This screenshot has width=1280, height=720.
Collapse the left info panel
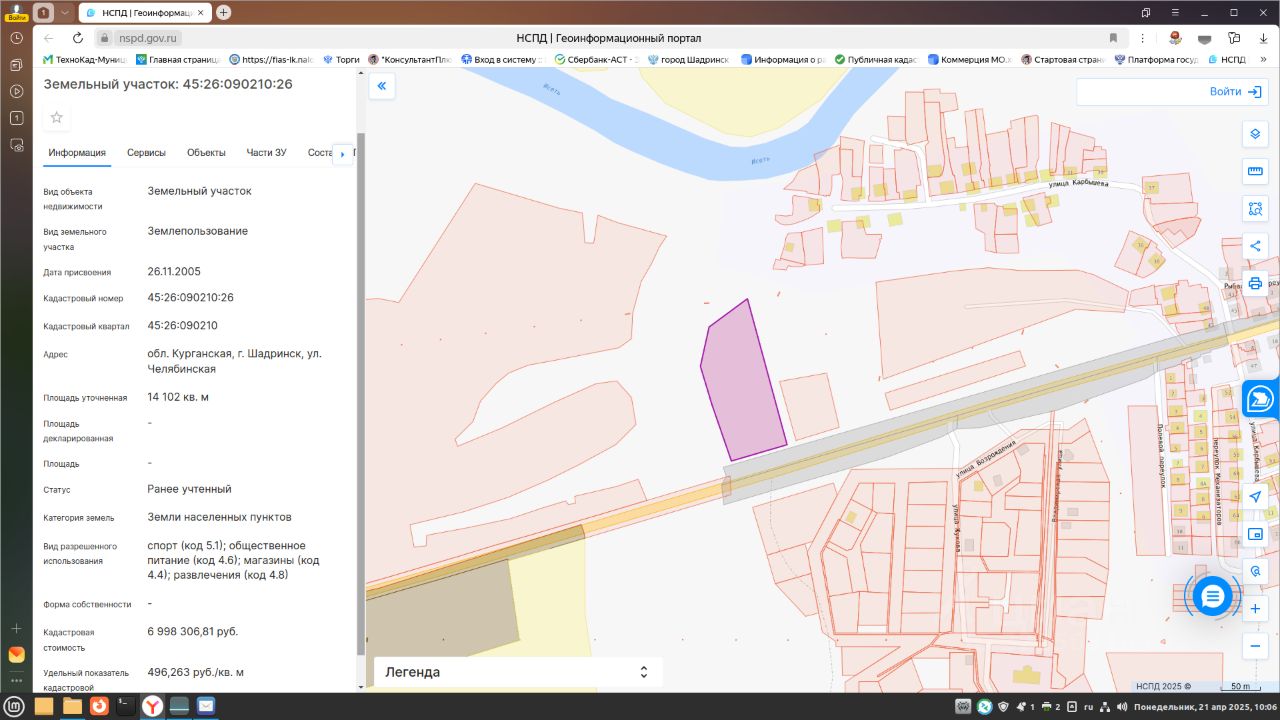tap(381, 86)
